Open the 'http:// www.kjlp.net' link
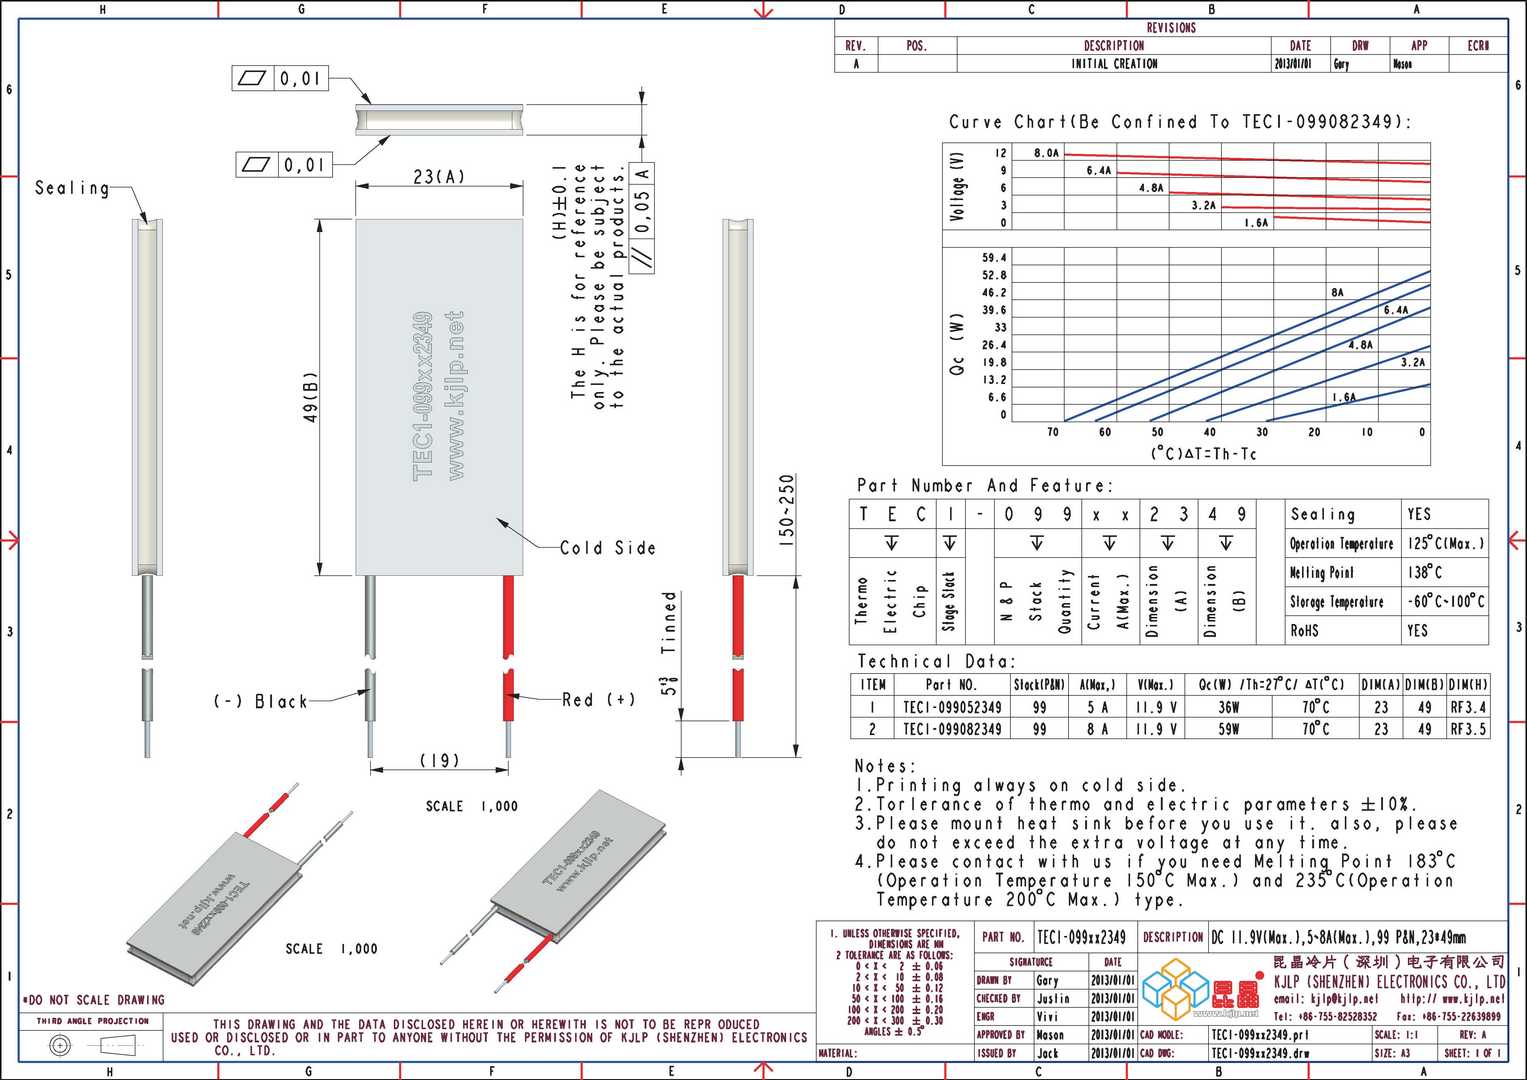 (x=1452, y=999)
